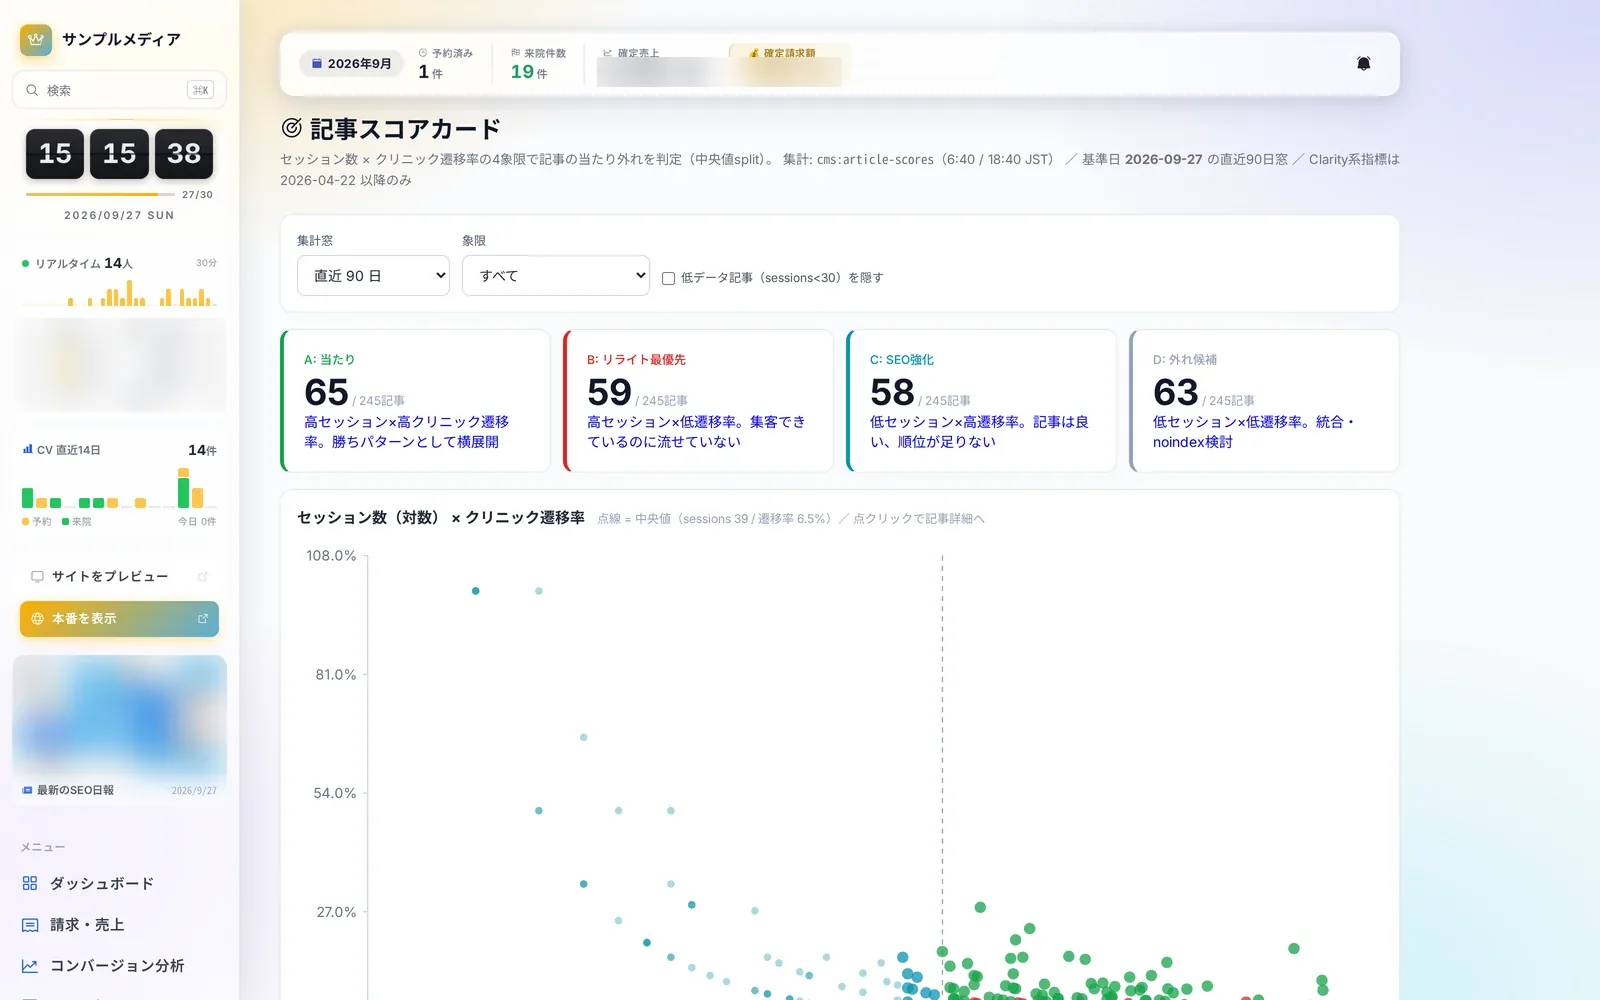Click the flag icon beside 来院件数
Image resolution: width=1600 pixels, height=1000 pixels.
pos(515,53)
